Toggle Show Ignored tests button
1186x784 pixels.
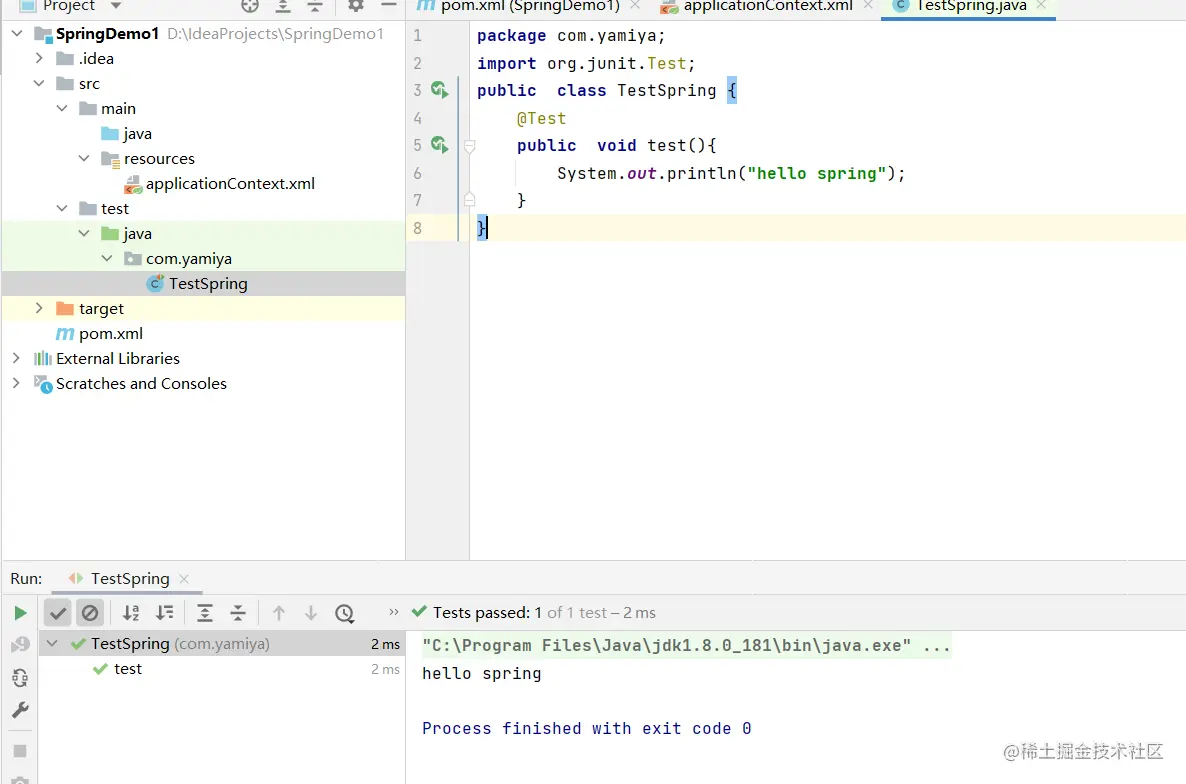point(90,613)
